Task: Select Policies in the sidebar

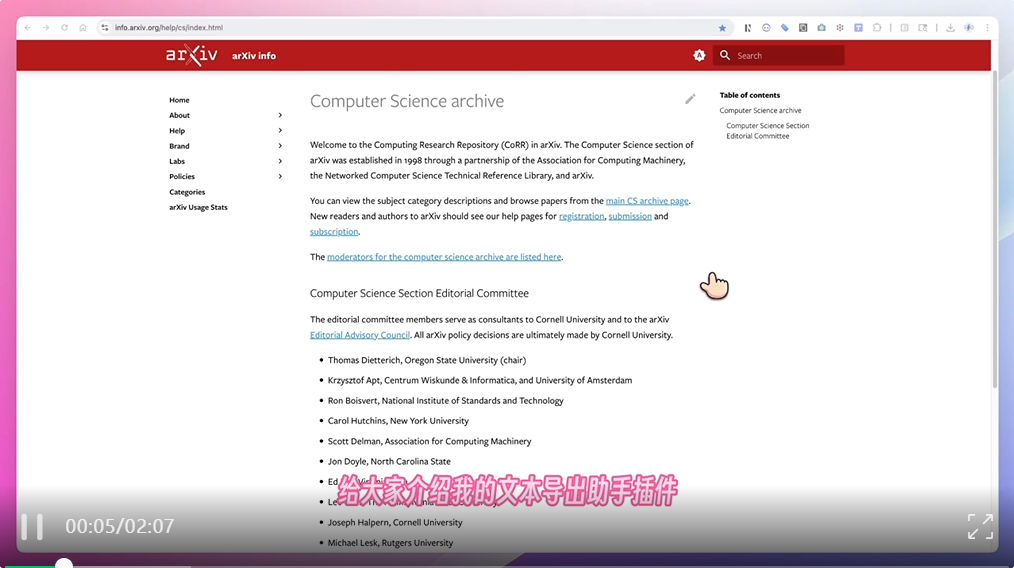Action: [x=182, y=177]
